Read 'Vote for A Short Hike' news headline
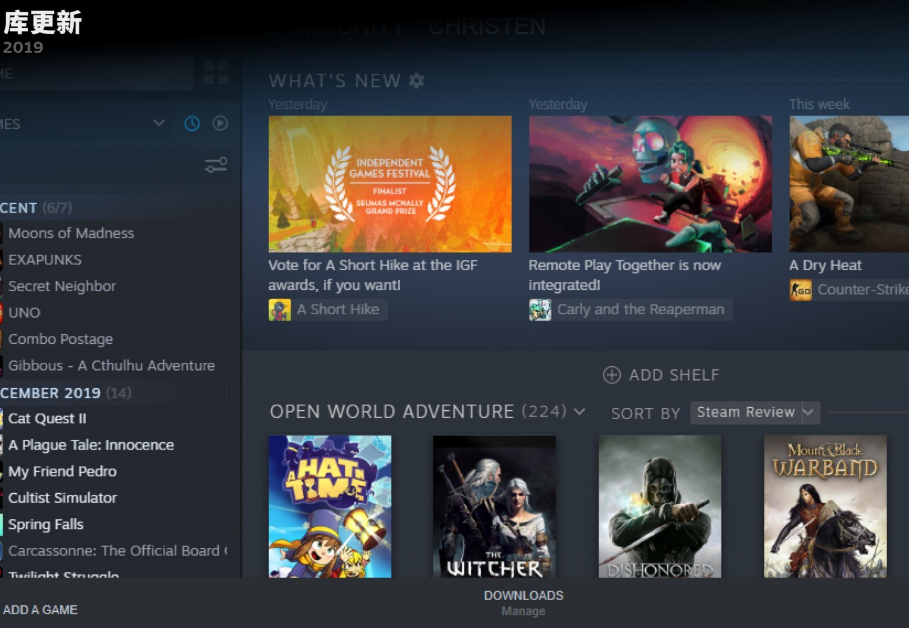Image resolution: width=909 pixels, height=628 pixels. 373,275
